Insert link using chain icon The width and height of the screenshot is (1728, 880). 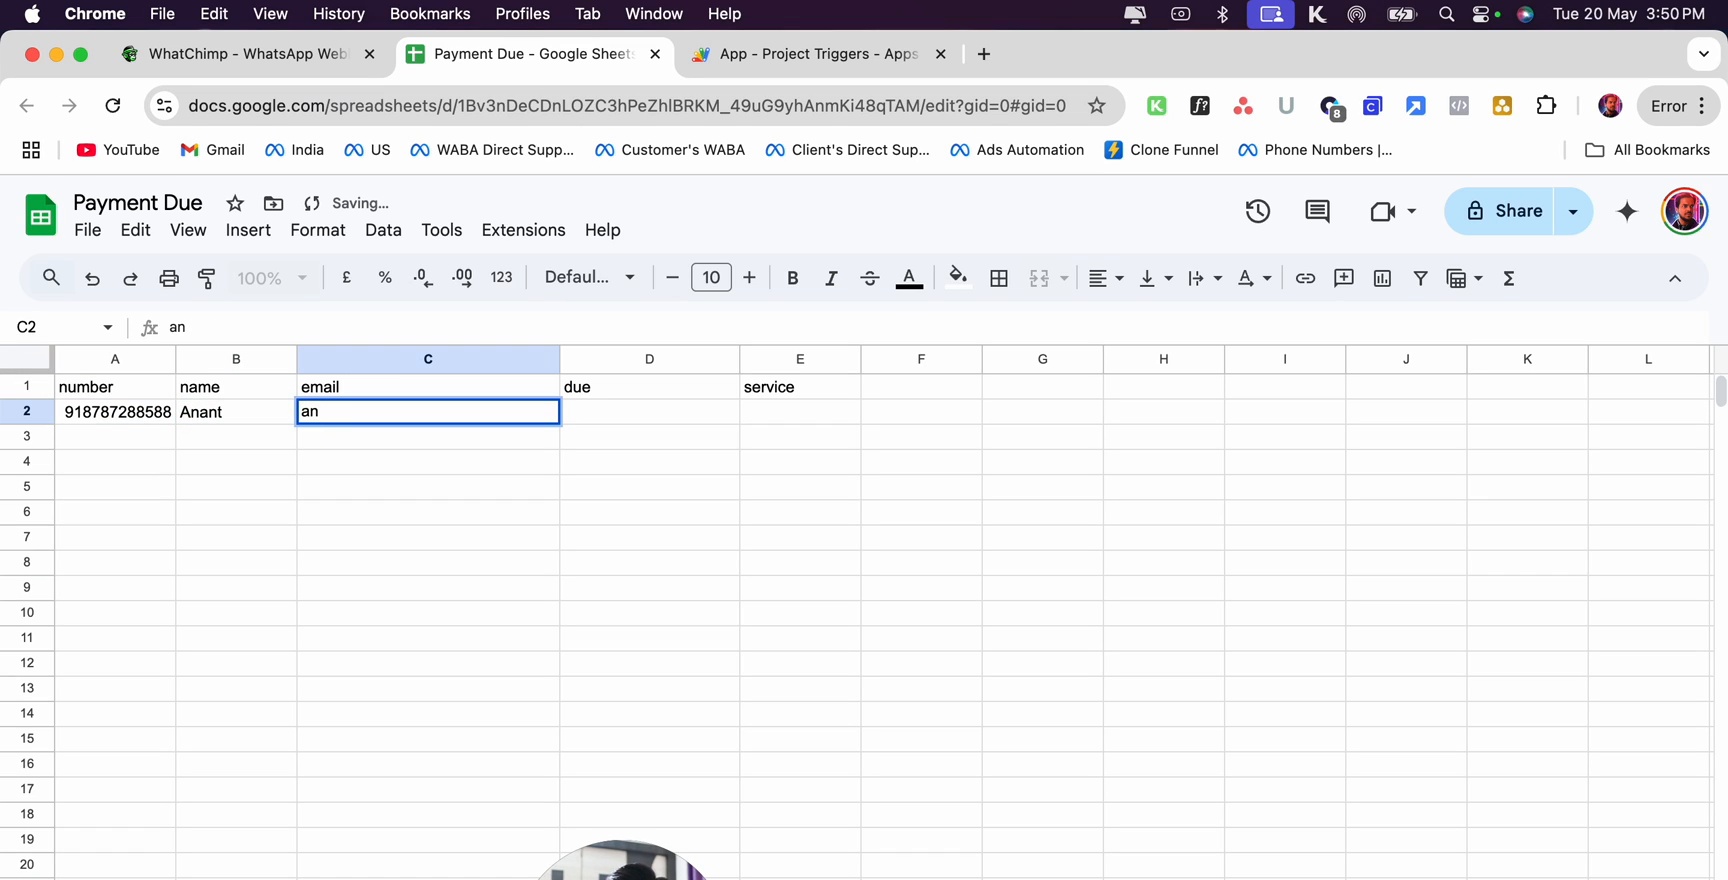(x=1305, y=278)
